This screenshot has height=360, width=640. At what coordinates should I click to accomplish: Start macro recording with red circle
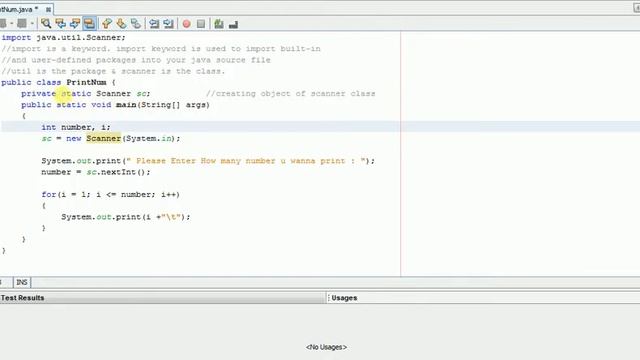coord(187,24)
